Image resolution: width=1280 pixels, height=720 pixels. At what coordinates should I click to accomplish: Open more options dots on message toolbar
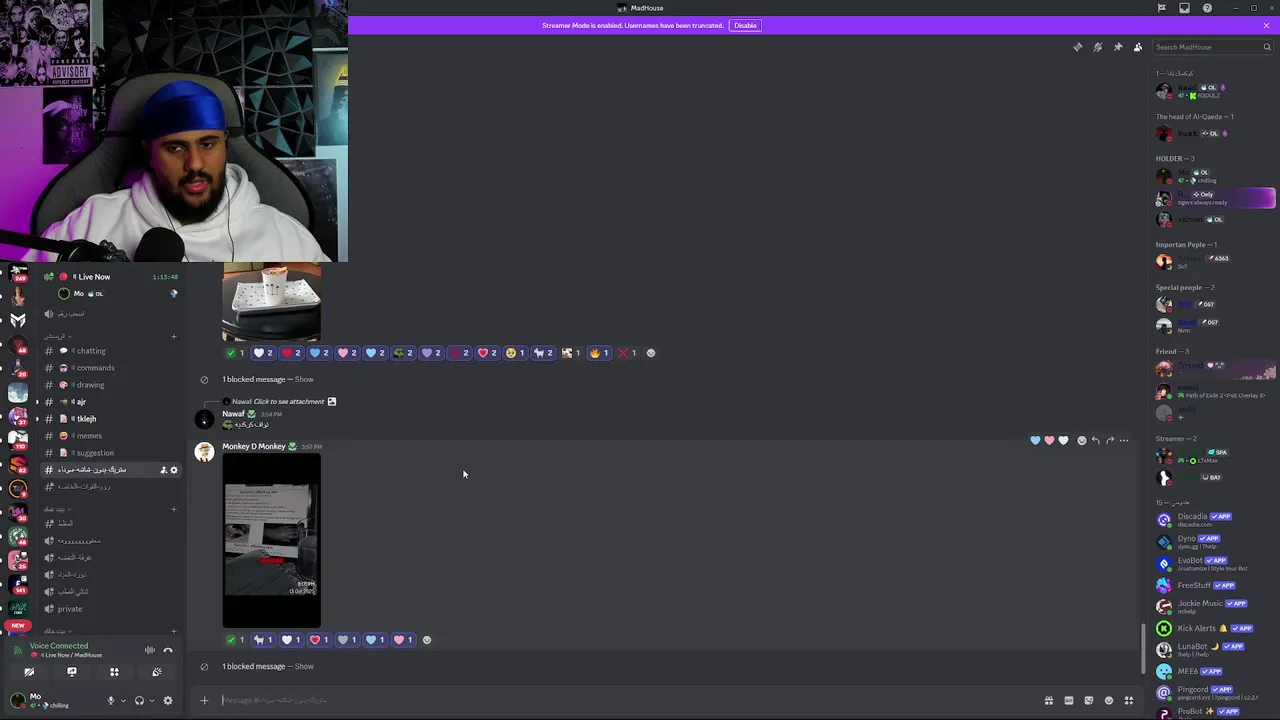[1124, 440]
